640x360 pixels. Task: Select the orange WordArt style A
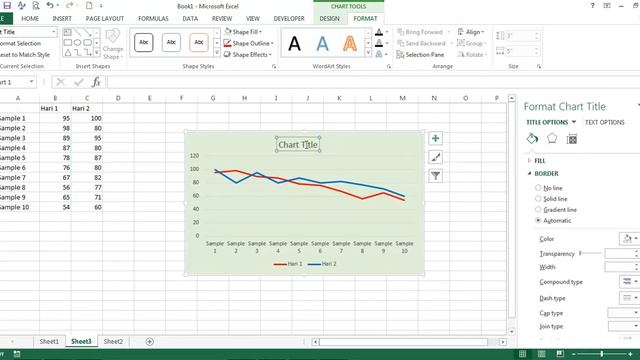click(349, 43)
